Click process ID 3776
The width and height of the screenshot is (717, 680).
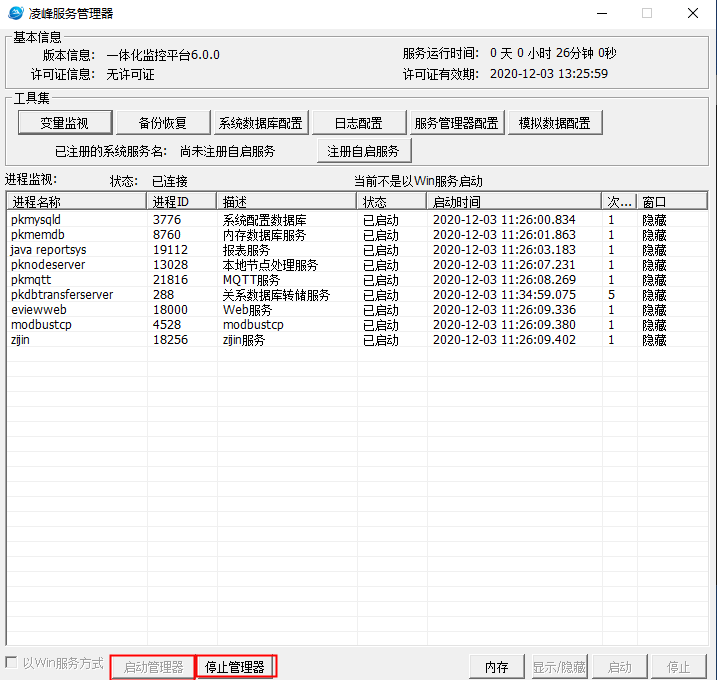167,220
